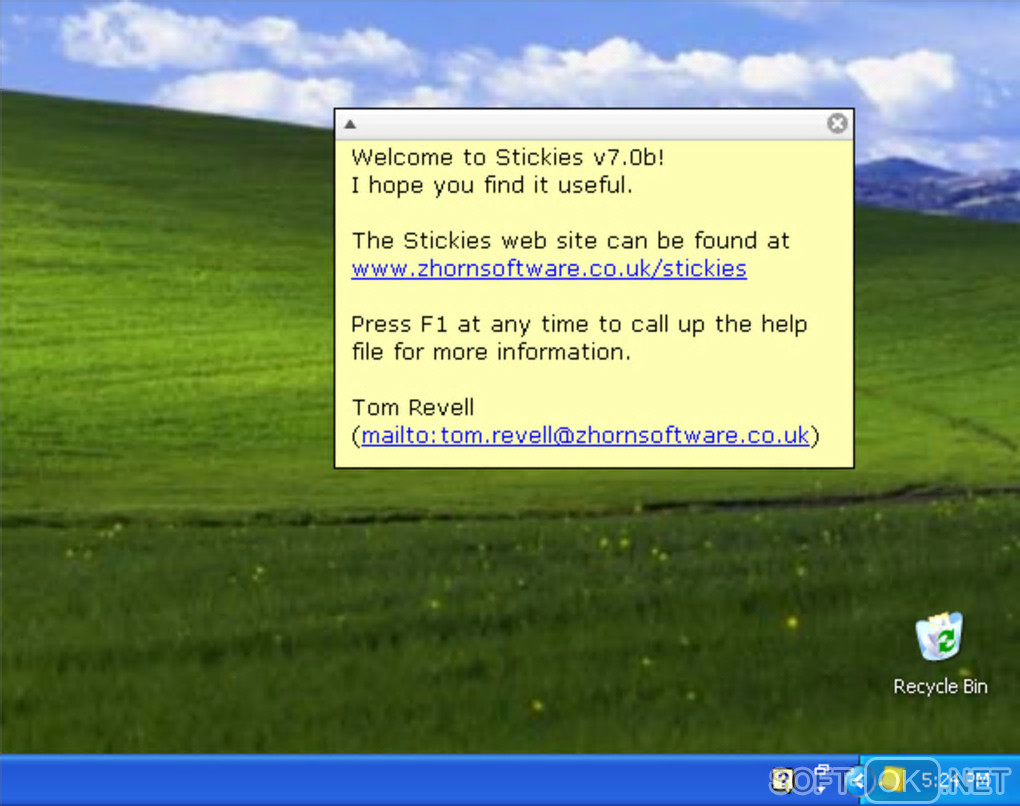1020x806 pixels.
Task: Click the "Tom Revell" name in the note
Action: coord(412,407)
